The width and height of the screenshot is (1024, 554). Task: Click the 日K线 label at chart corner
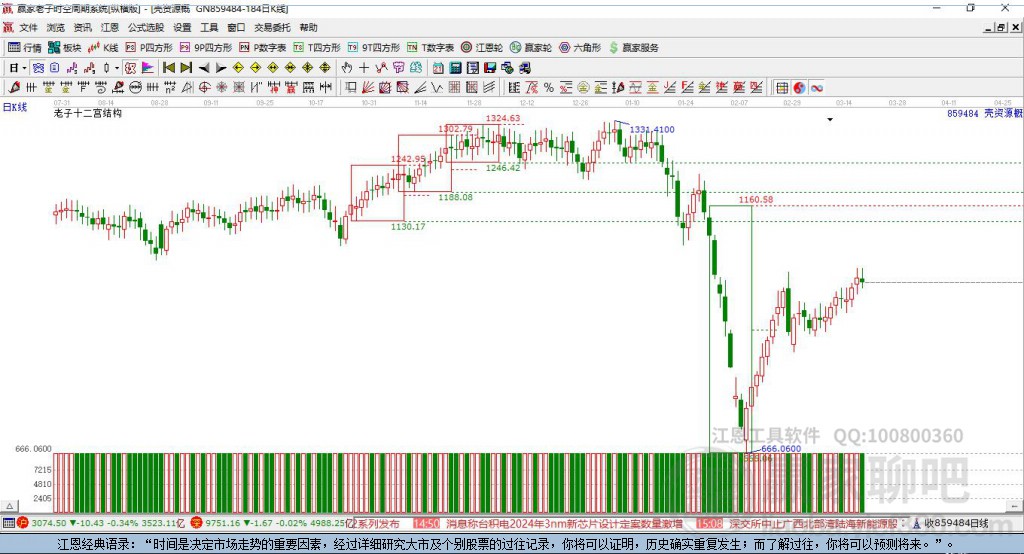pos(15,107)
